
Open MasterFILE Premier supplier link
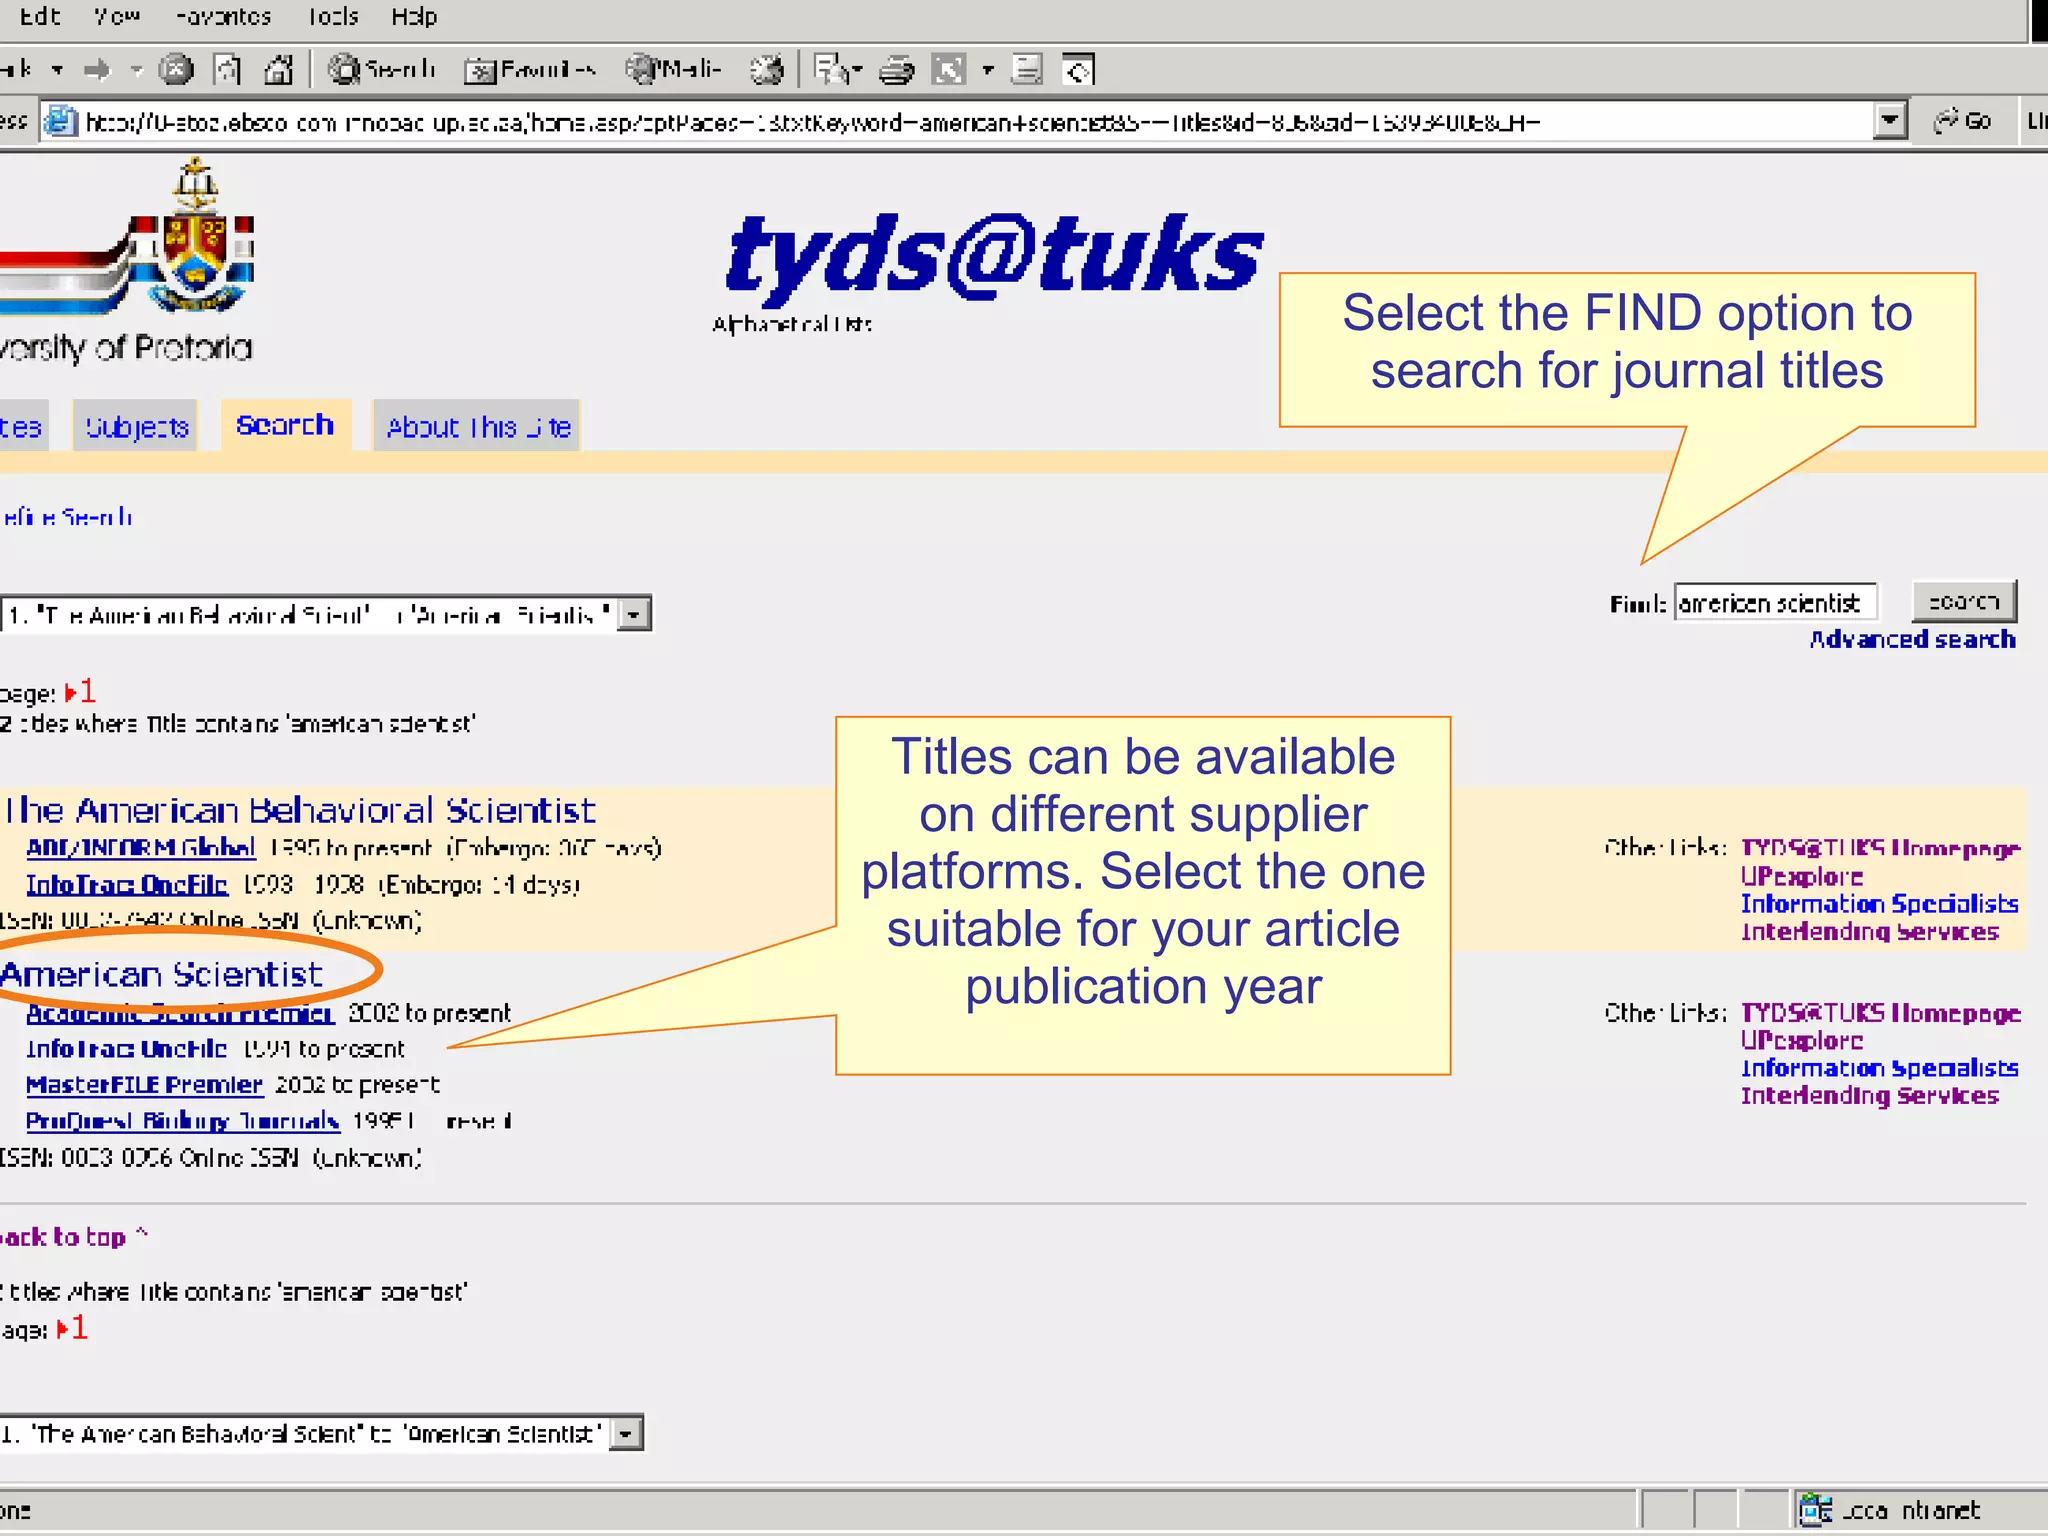click(144, 1085)
